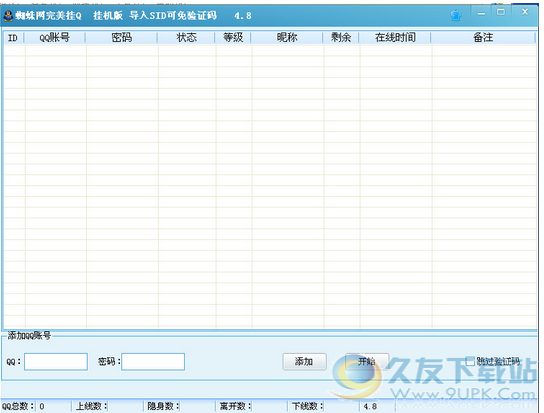Click the QQ总数 status bar entry
544x413 pixels.
[18, 406]
